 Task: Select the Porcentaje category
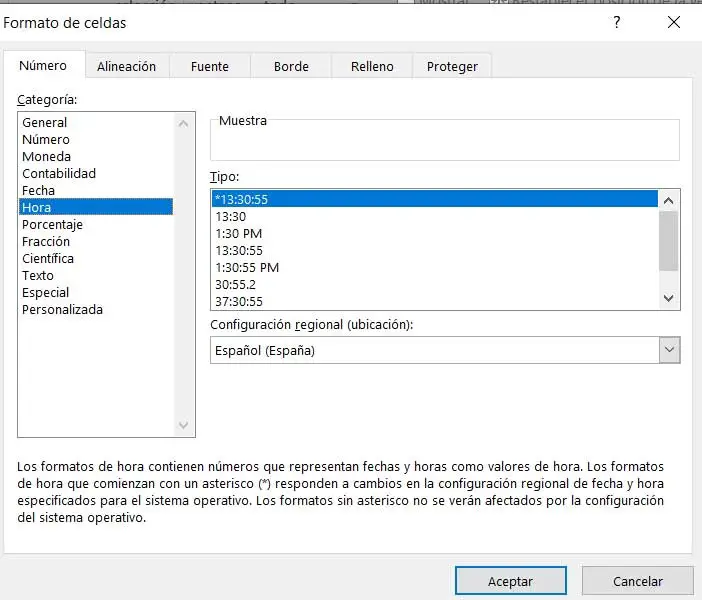click(x=52, y=224)
